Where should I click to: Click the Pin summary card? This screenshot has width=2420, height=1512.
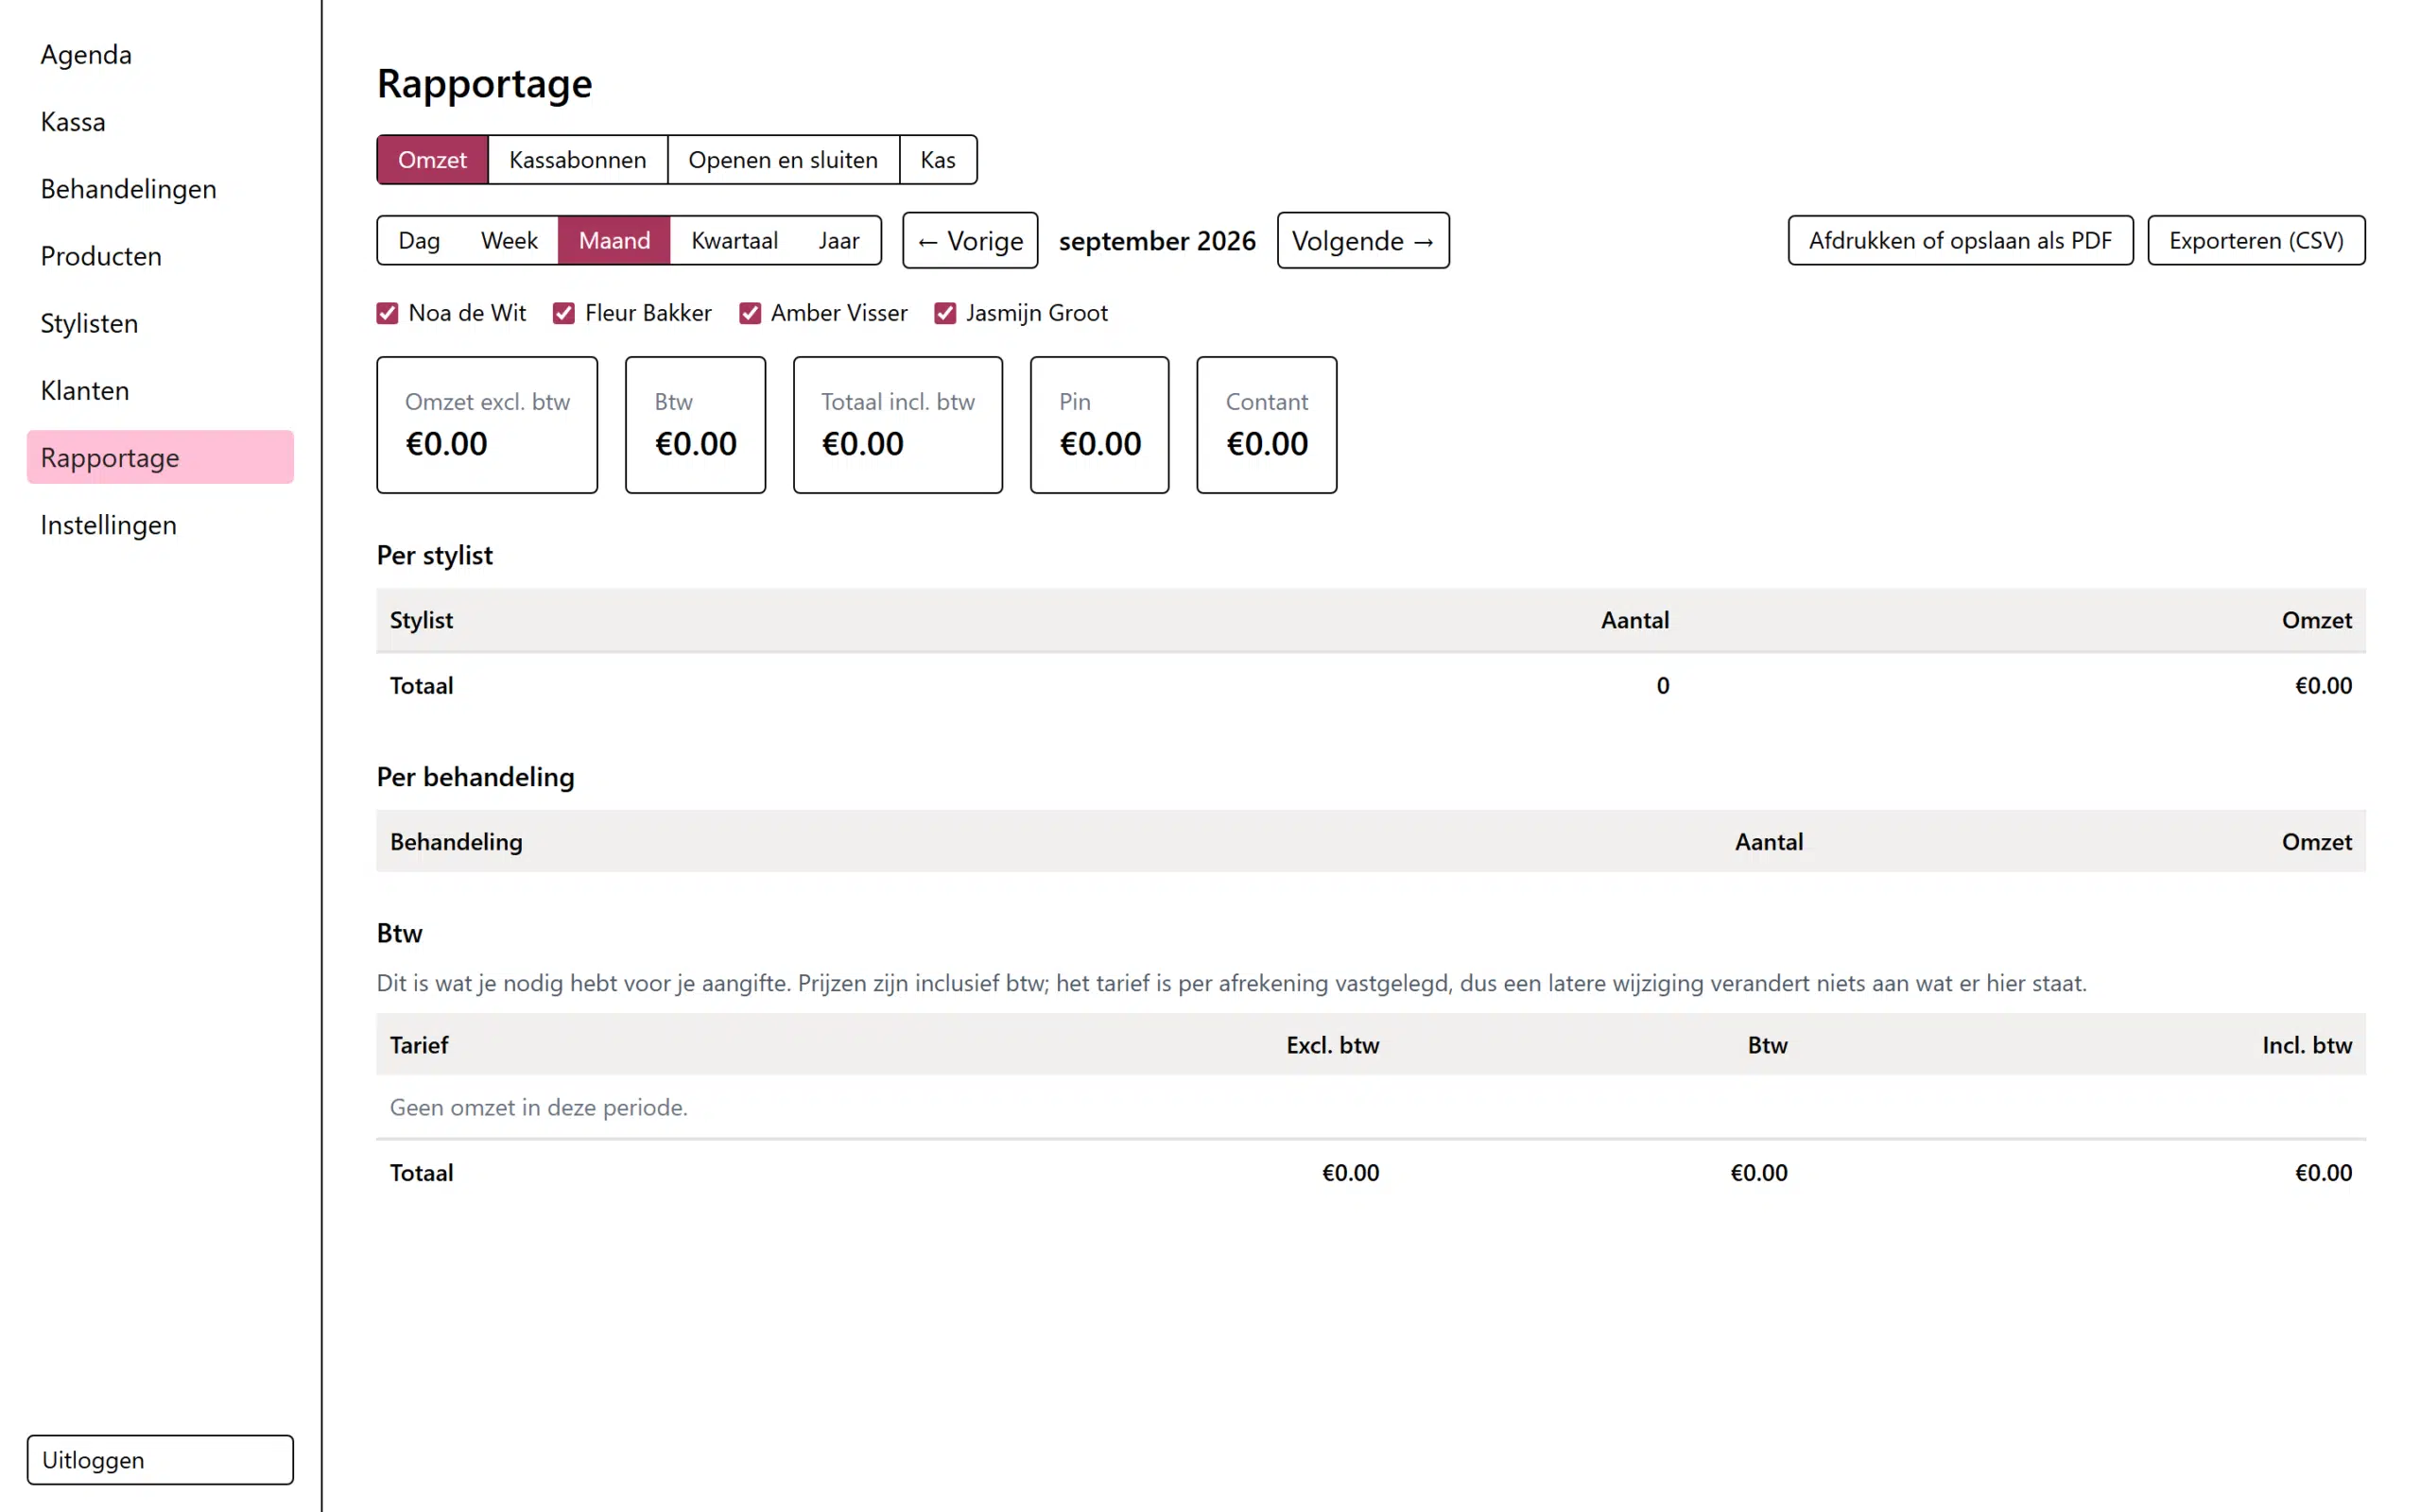click(x=1100, y=425)
